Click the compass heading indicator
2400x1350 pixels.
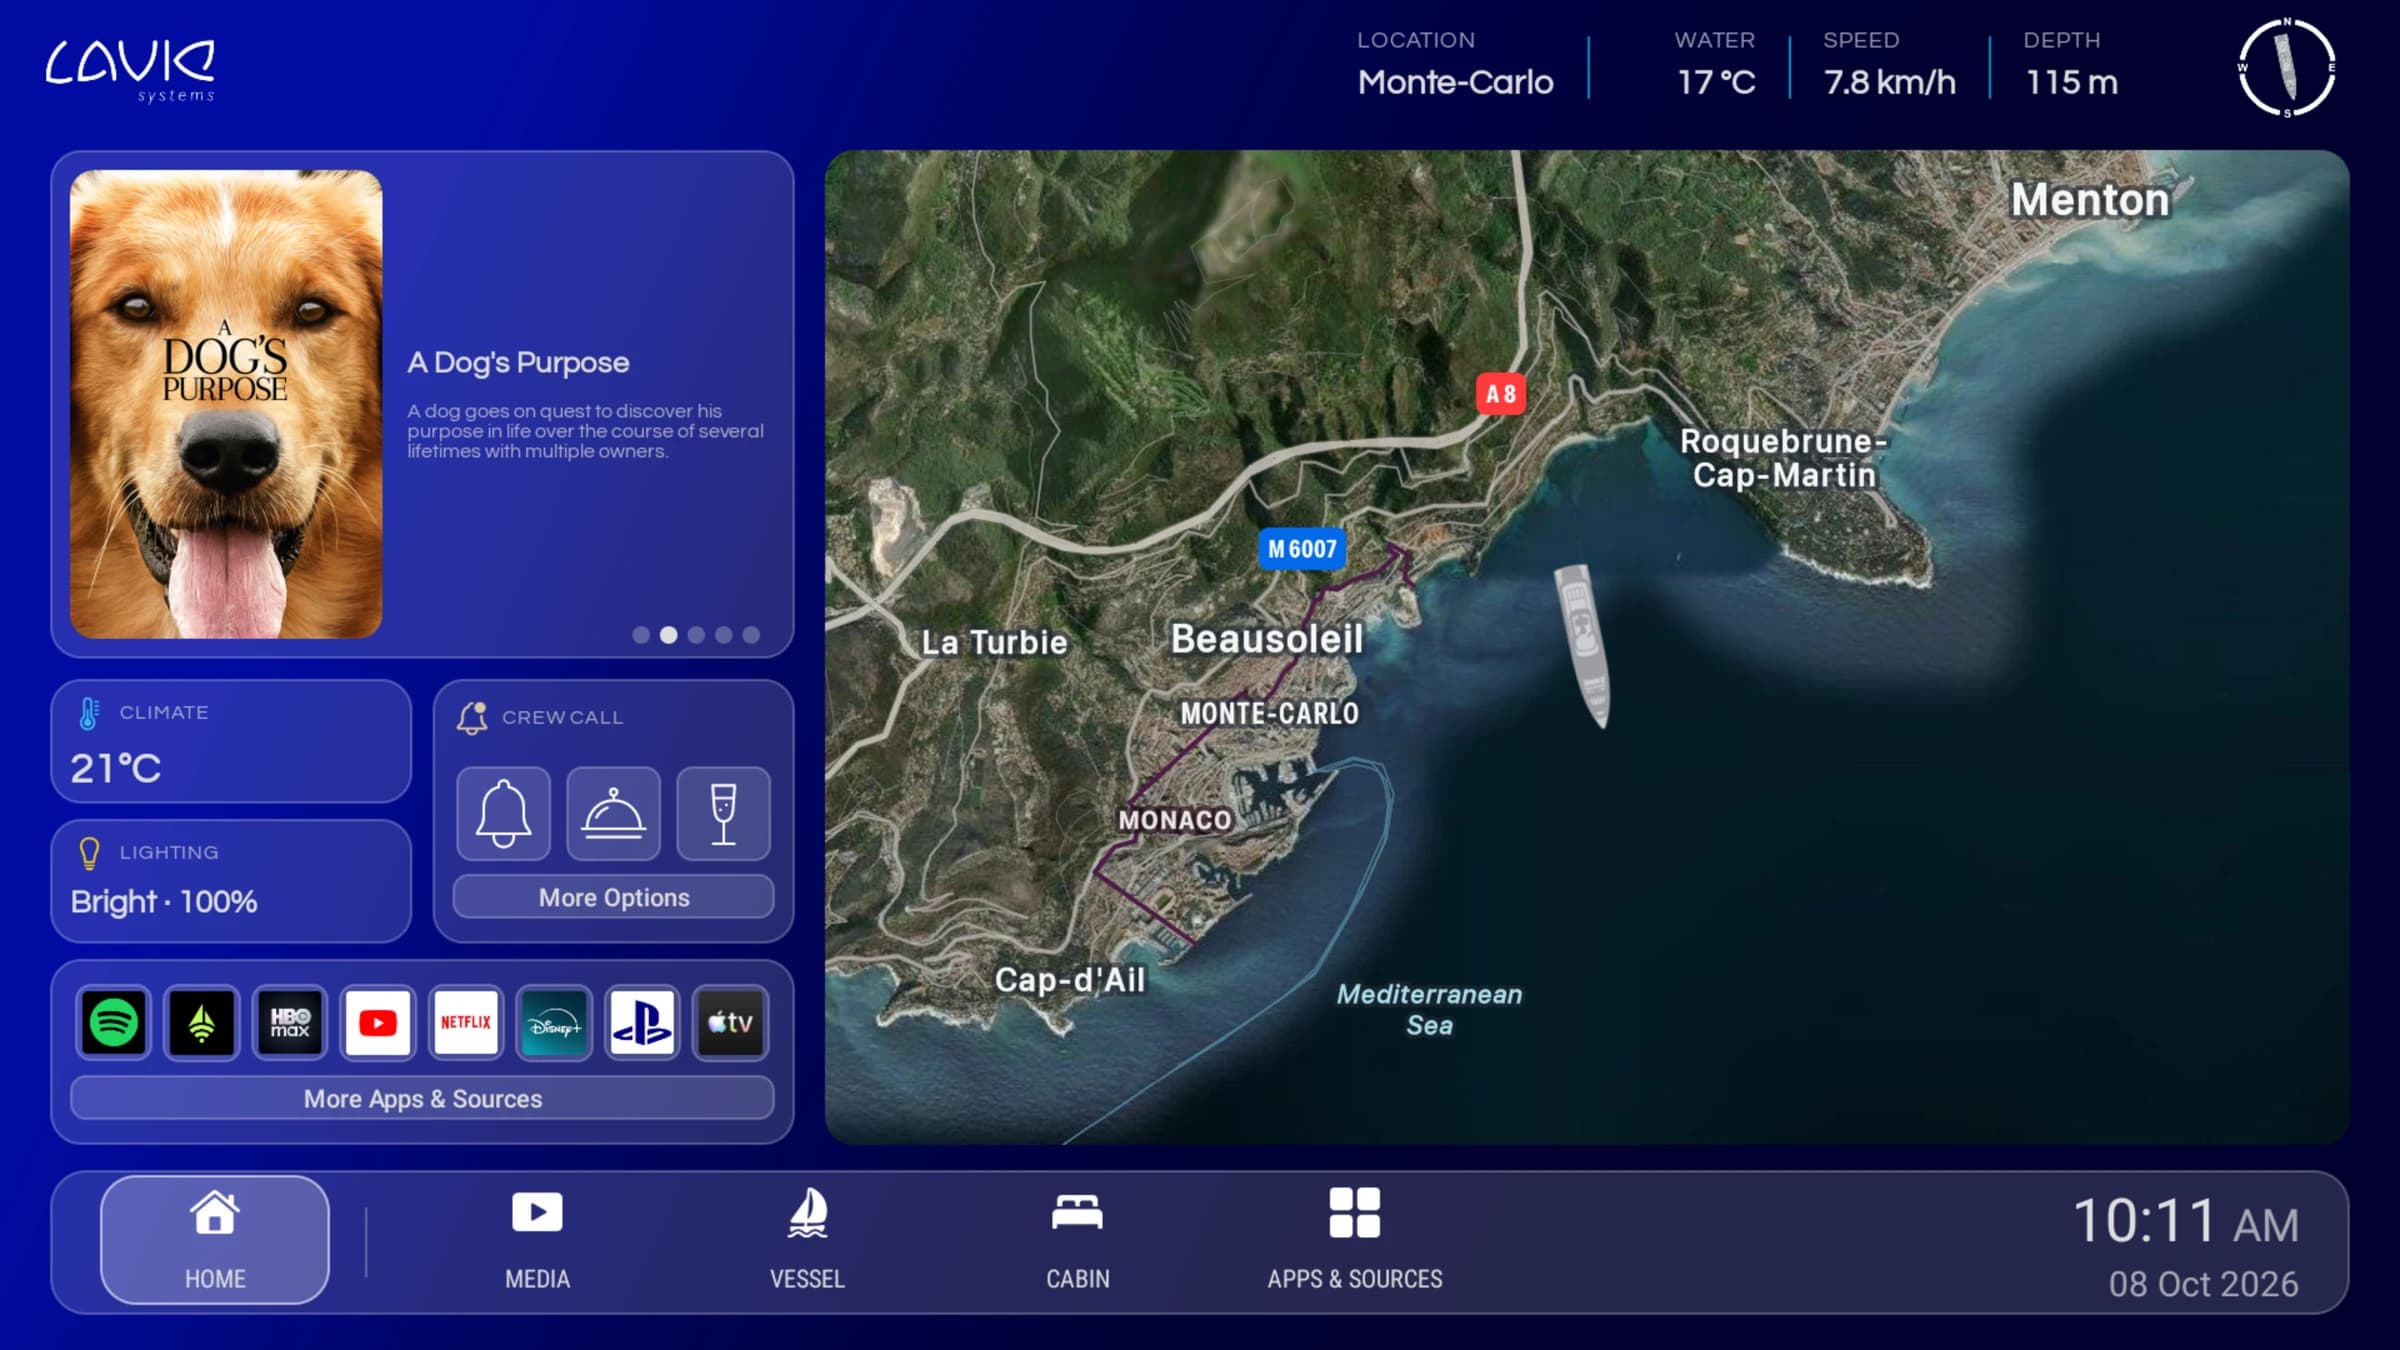click(x=2286, y=68)
